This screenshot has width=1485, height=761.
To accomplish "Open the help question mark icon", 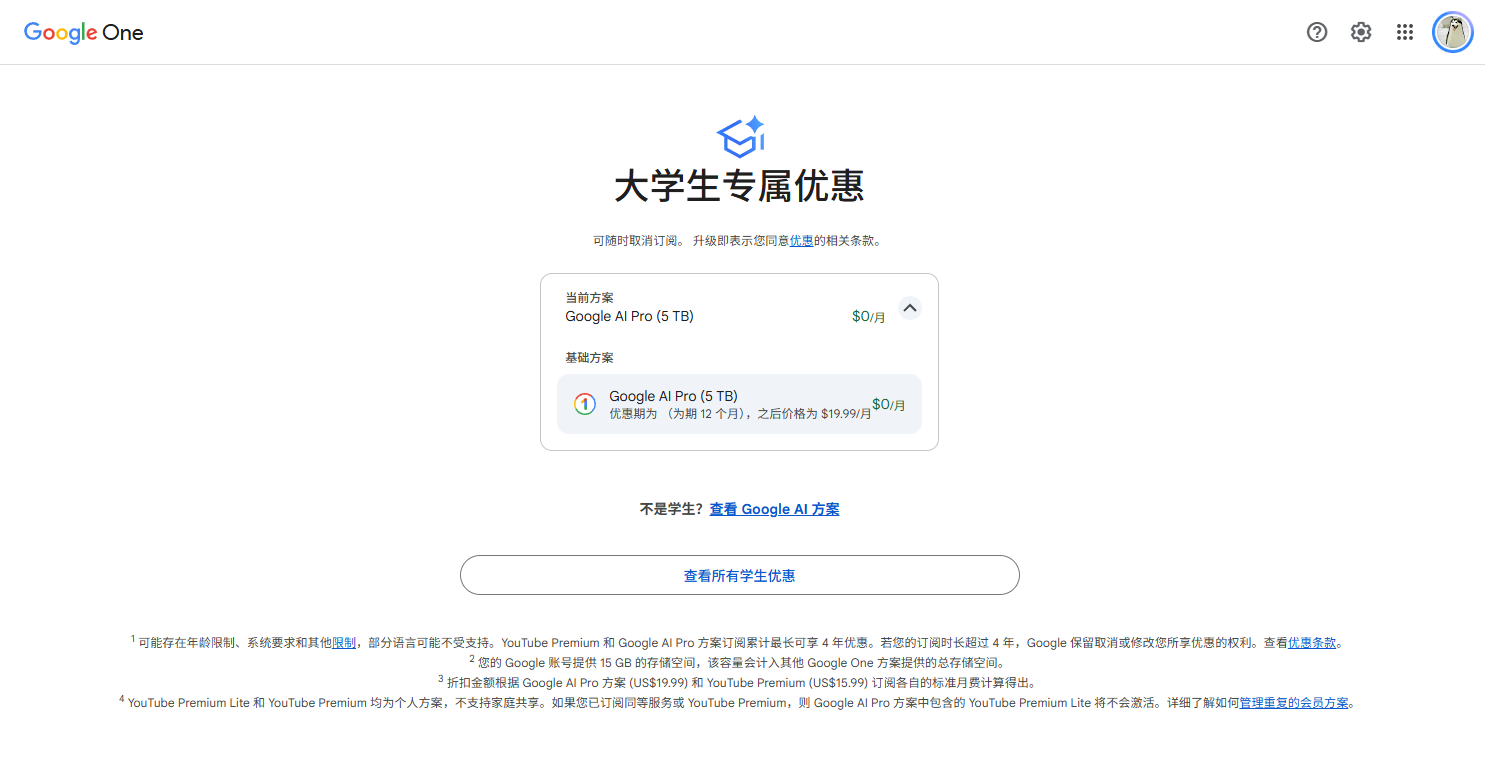I will coord(1317,32).
